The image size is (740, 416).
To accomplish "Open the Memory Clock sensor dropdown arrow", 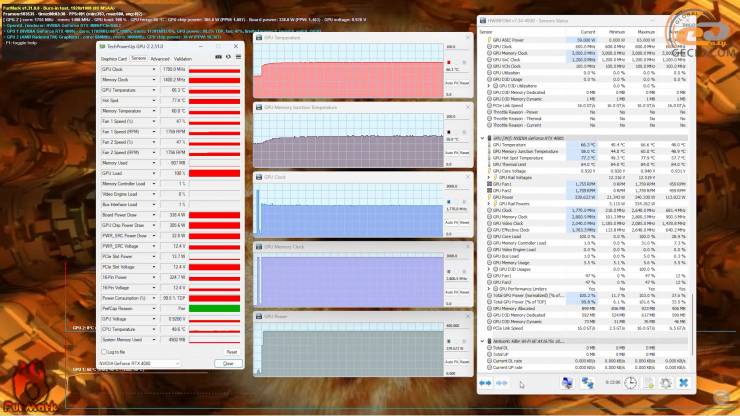I will (x=153, y=80).
